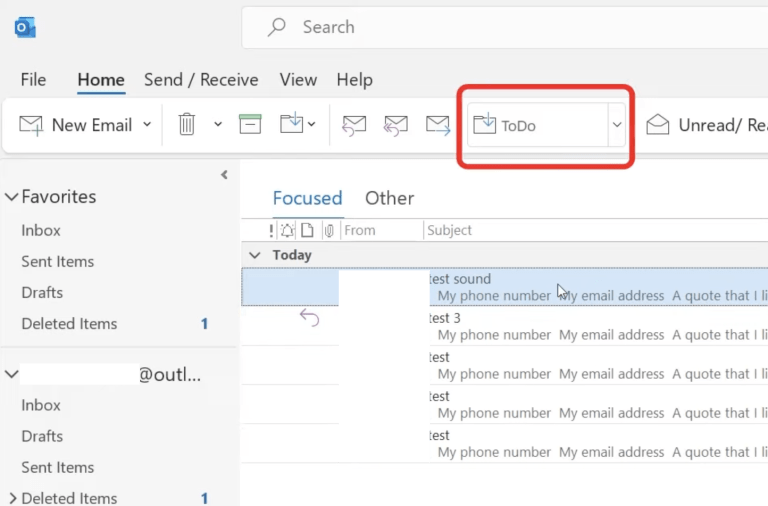The height and width of the screenshot is (506, 768).
Task: Open Sent Items under Favorites
Action: (58, 262)
